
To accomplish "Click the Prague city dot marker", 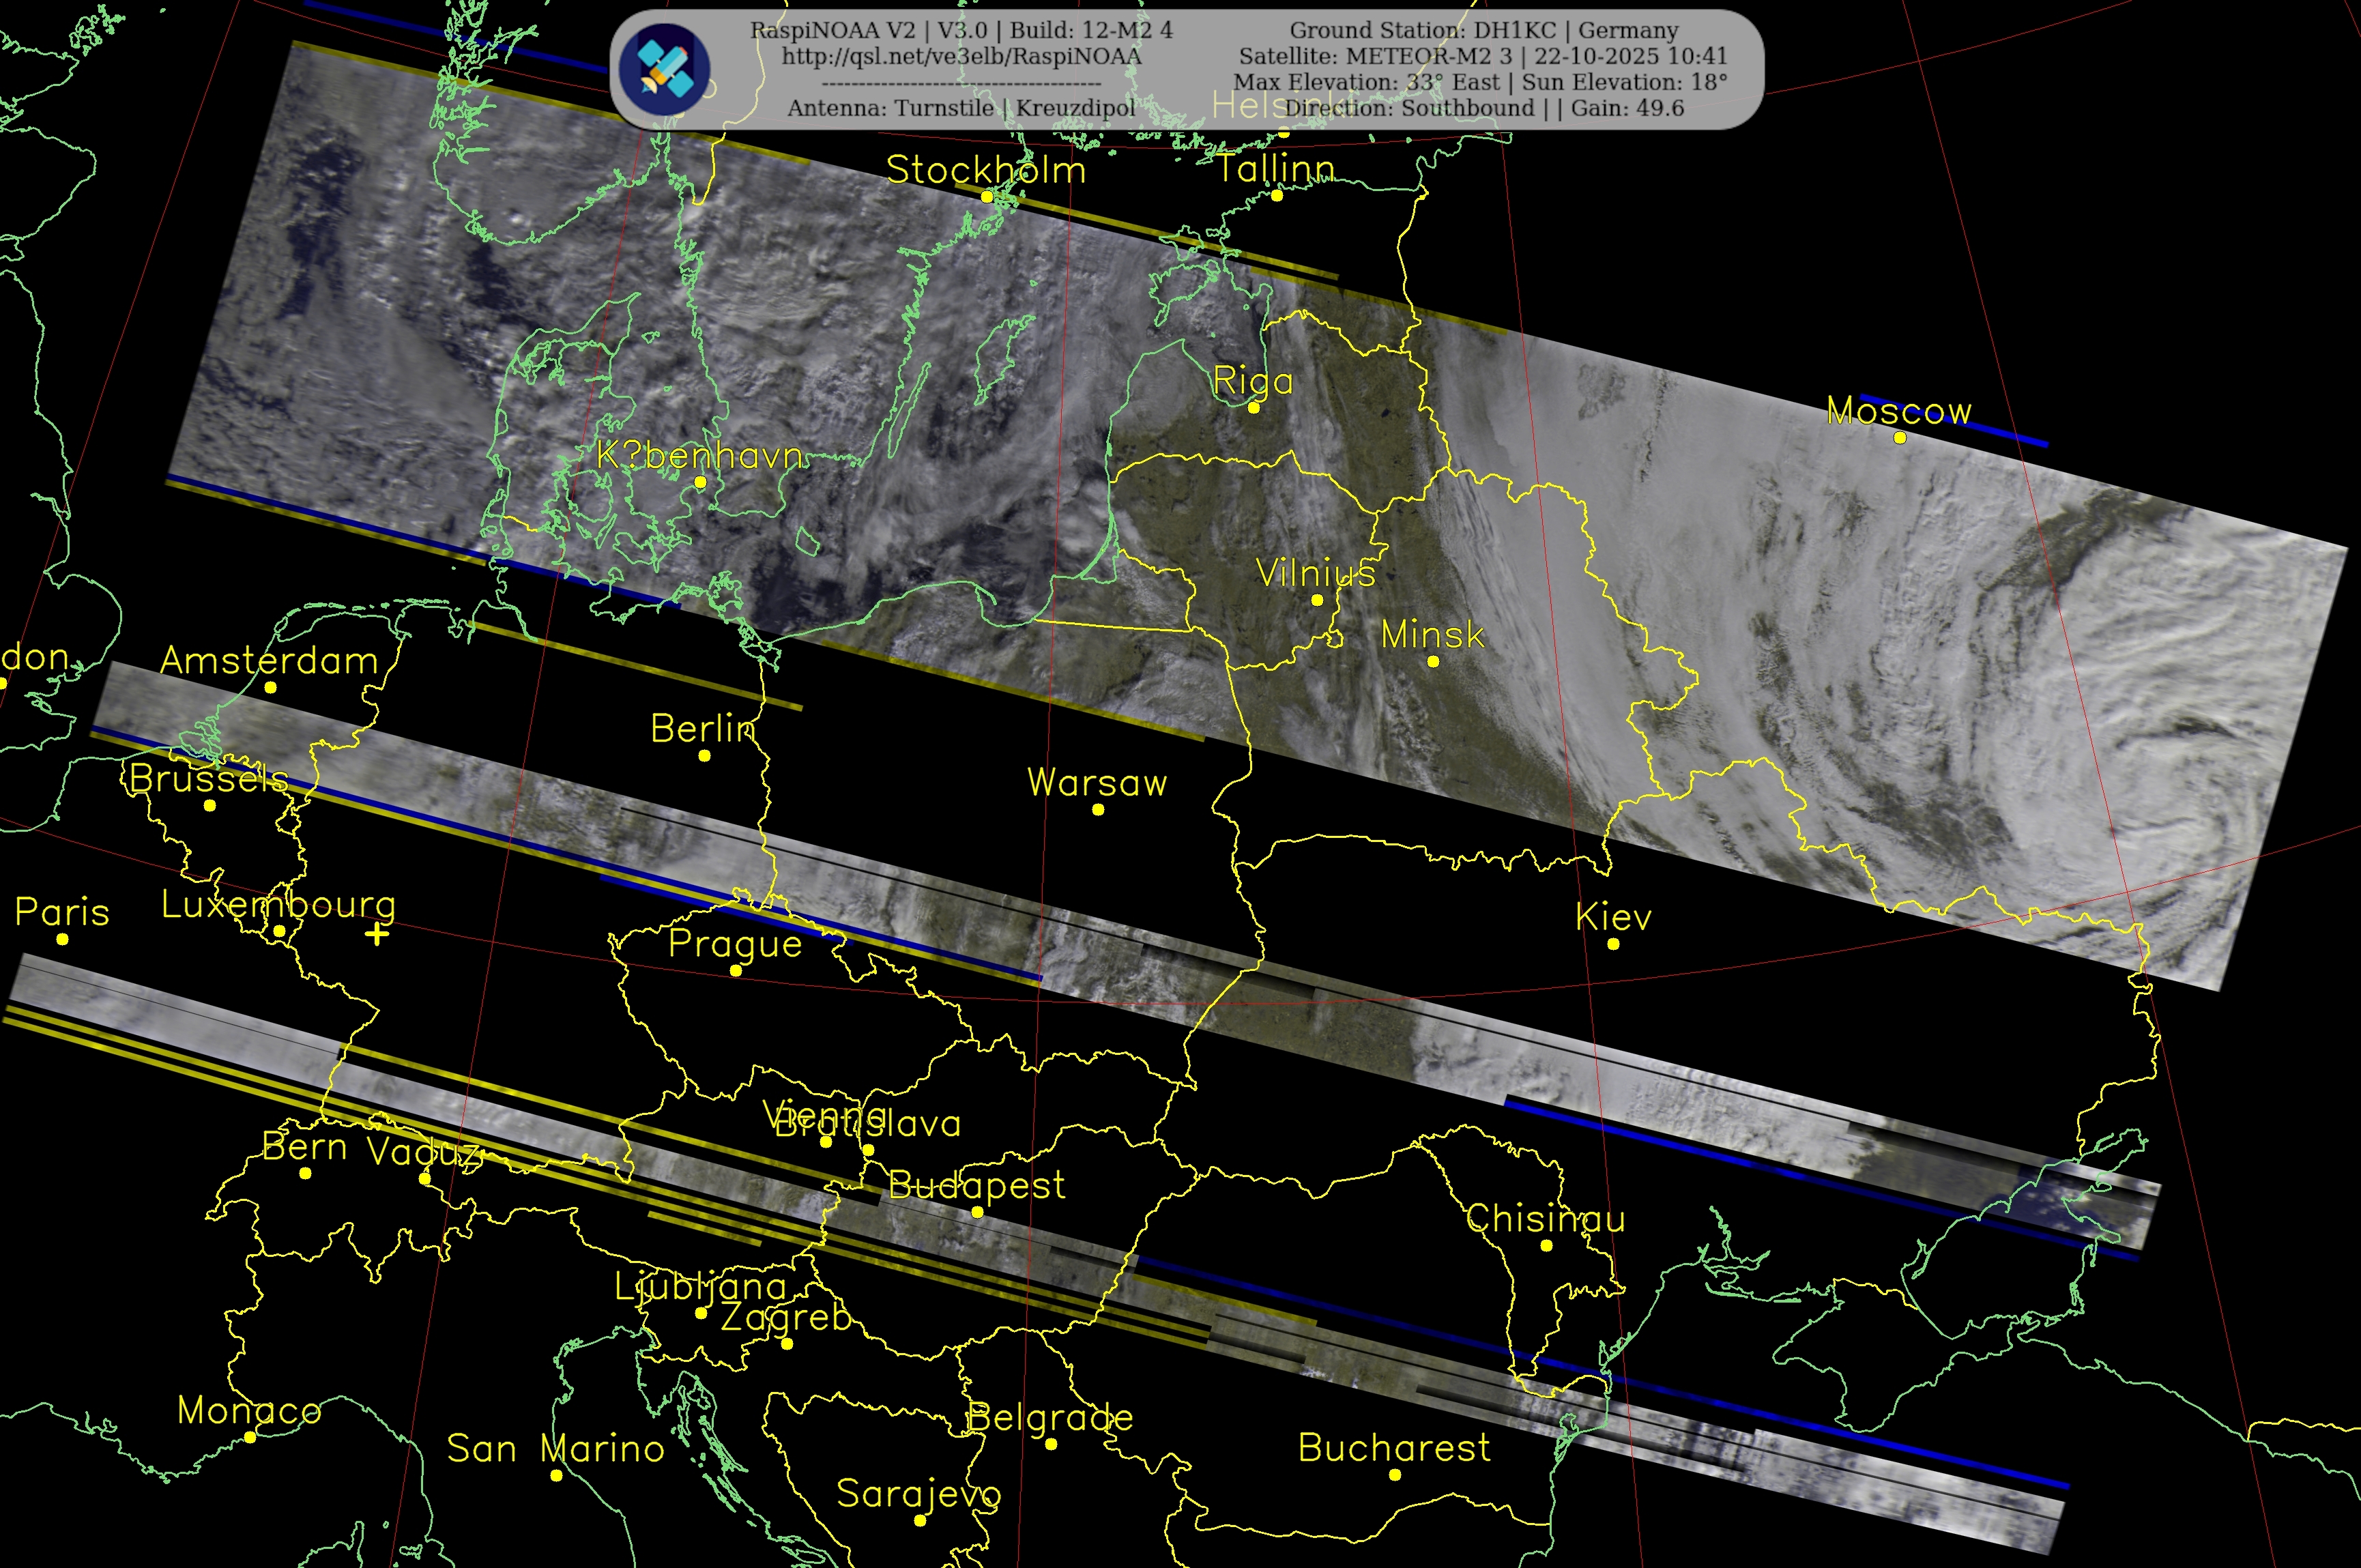I will pos(736,971).
